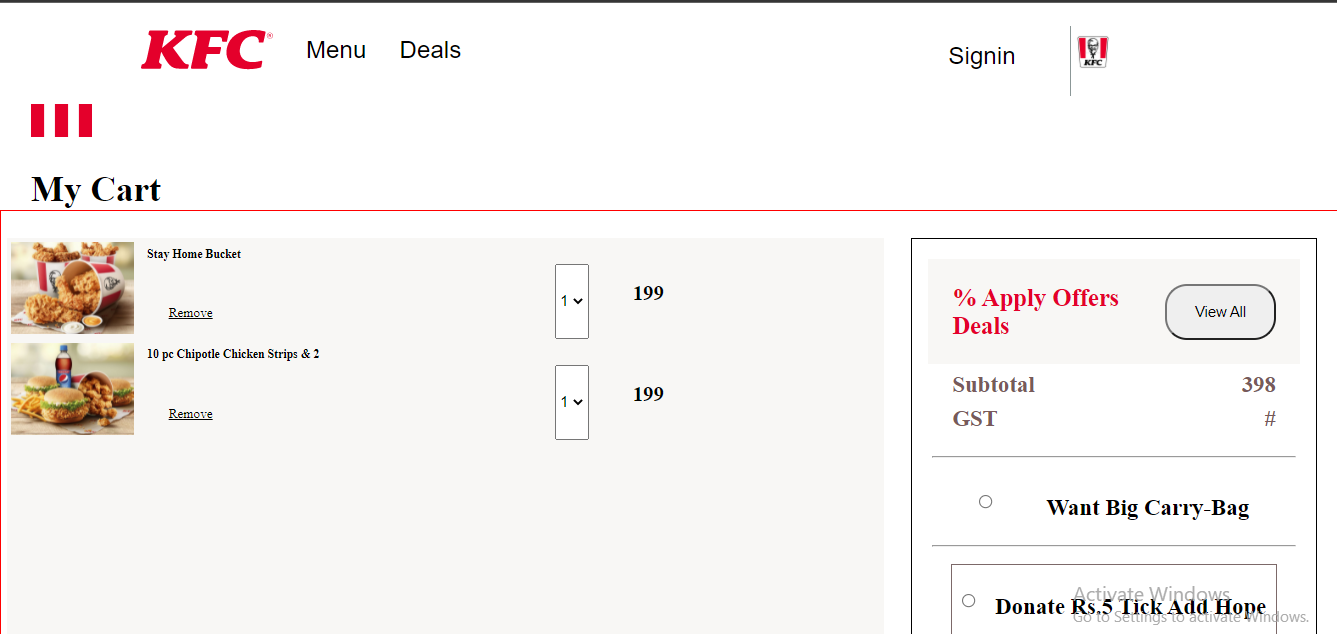Remove 10 pc Chipotle Chicken Strips item
This screenshot has height=634, width=1337.
[190, 414]
